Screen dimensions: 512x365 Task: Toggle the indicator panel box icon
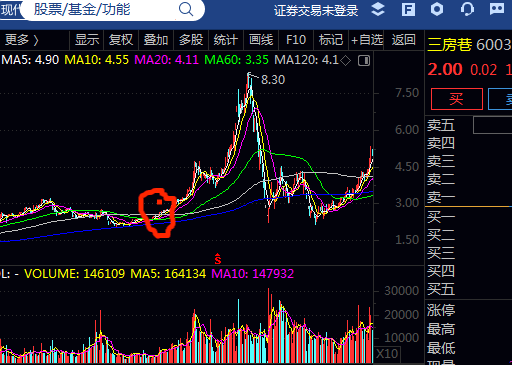point(364,61)
